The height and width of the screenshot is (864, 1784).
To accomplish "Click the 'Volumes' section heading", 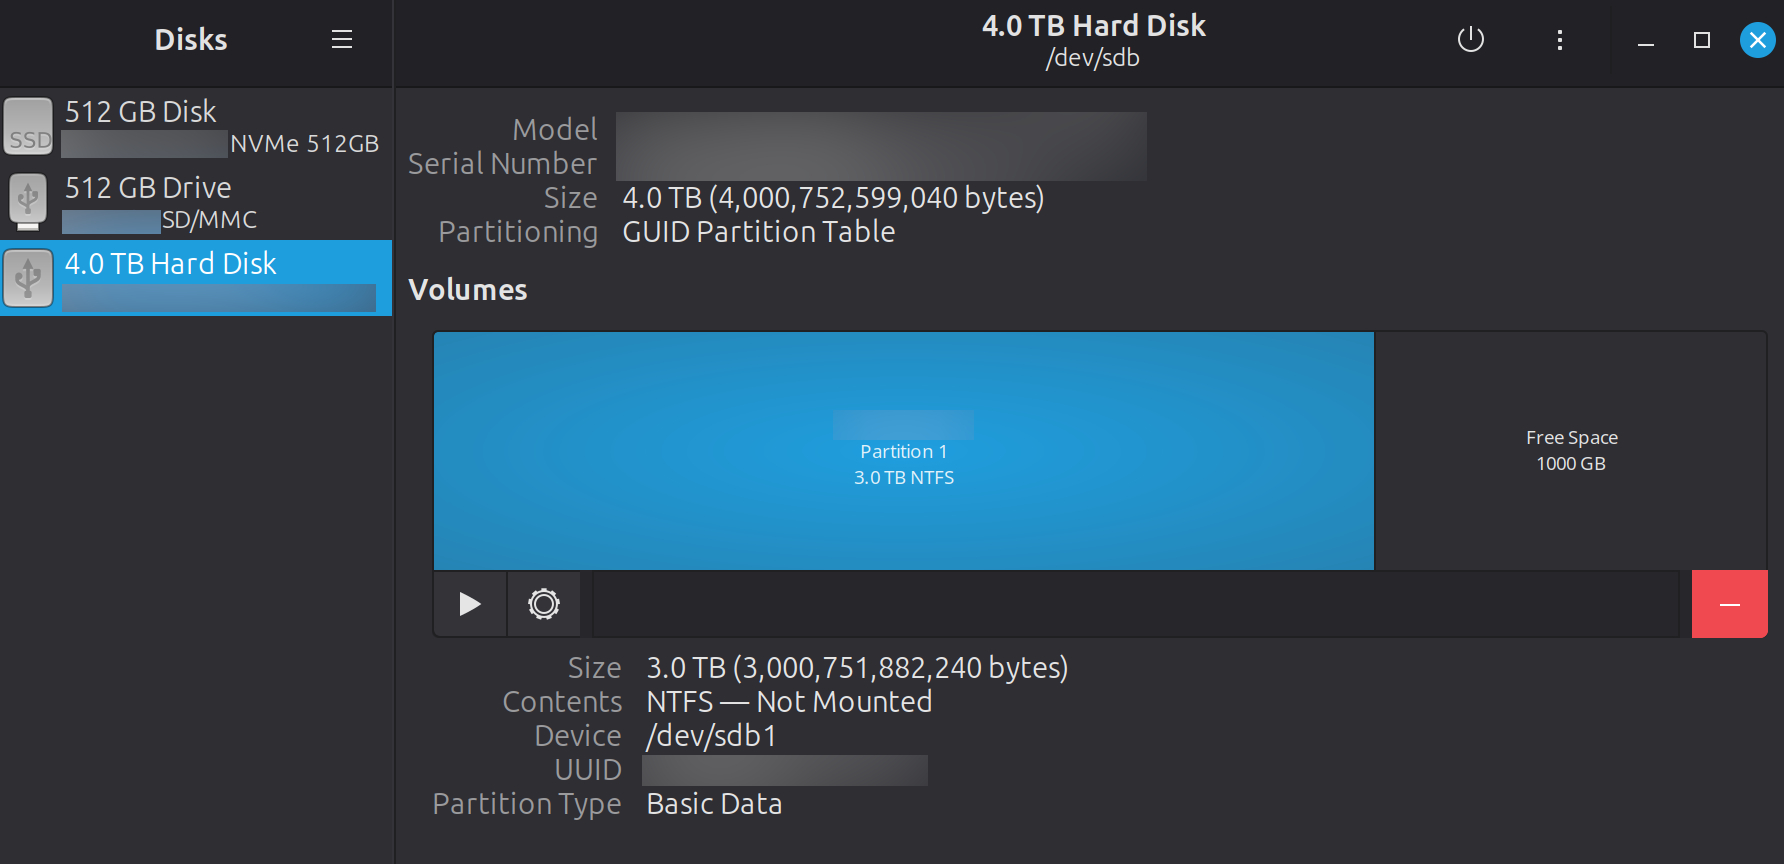I will (x=468, y=290).
